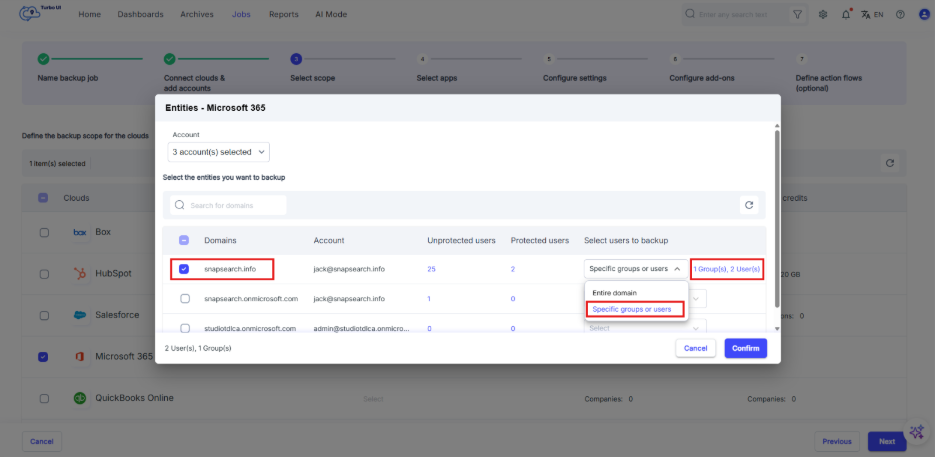Click the refresh icon in Entities dialog

[748, 205]
